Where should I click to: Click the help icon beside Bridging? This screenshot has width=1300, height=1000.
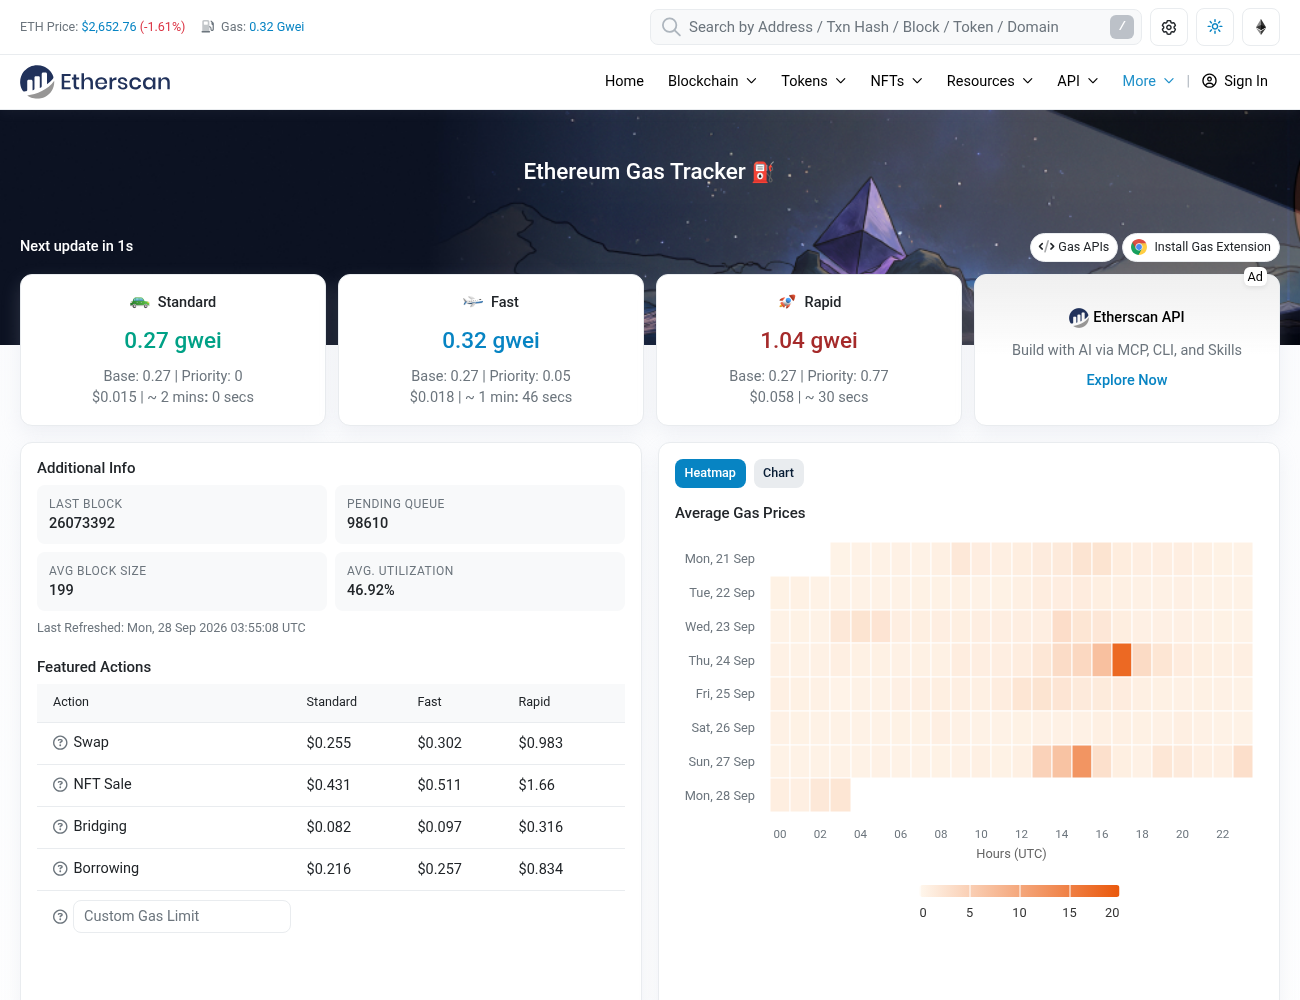click(60, 827)
